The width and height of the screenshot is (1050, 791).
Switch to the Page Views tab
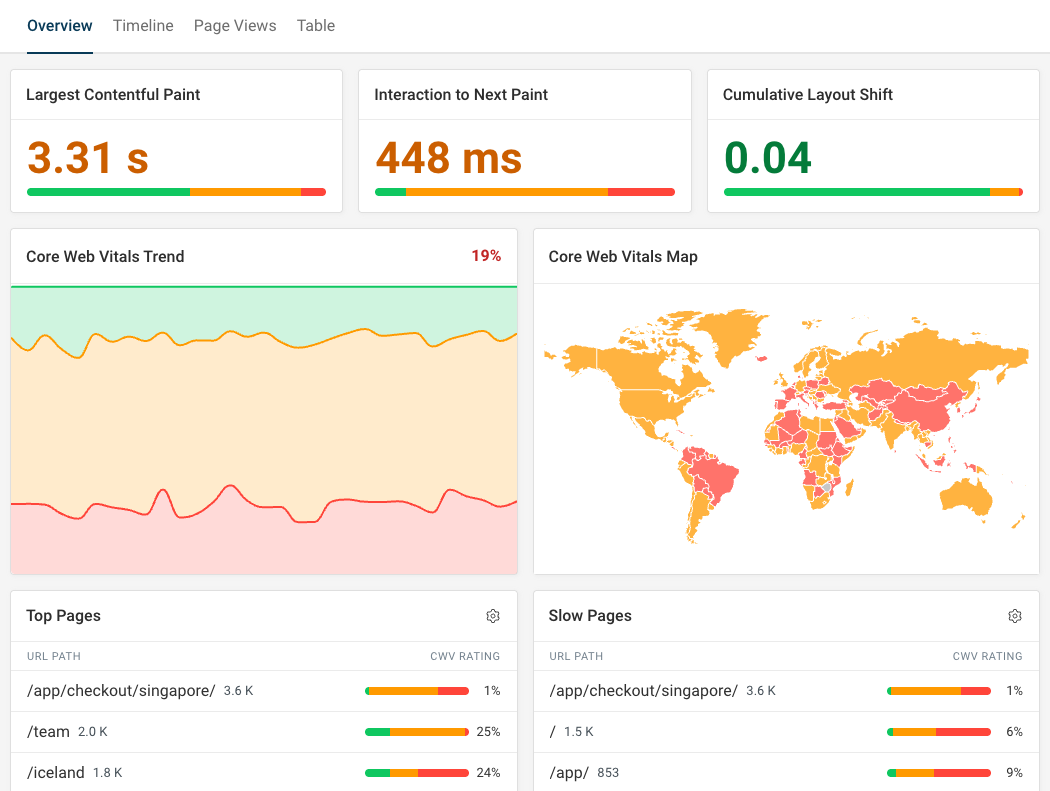[235, 25]
